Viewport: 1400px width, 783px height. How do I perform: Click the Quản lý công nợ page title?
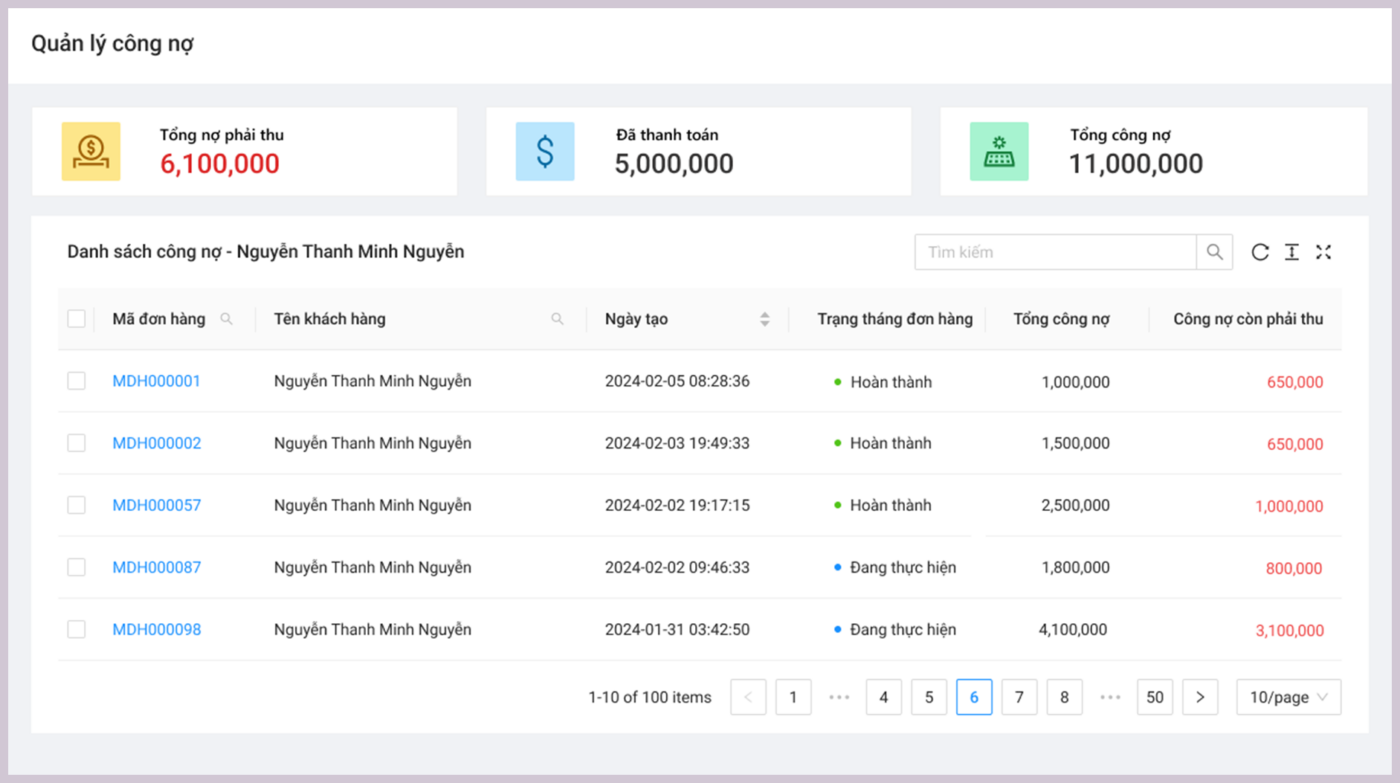112,44
